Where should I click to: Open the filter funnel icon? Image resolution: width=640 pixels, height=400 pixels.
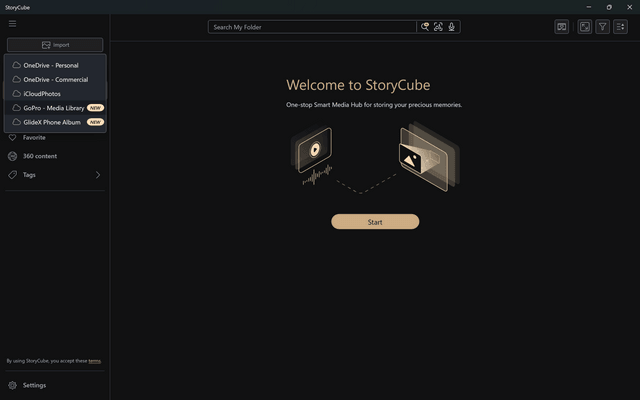[602, 27]
